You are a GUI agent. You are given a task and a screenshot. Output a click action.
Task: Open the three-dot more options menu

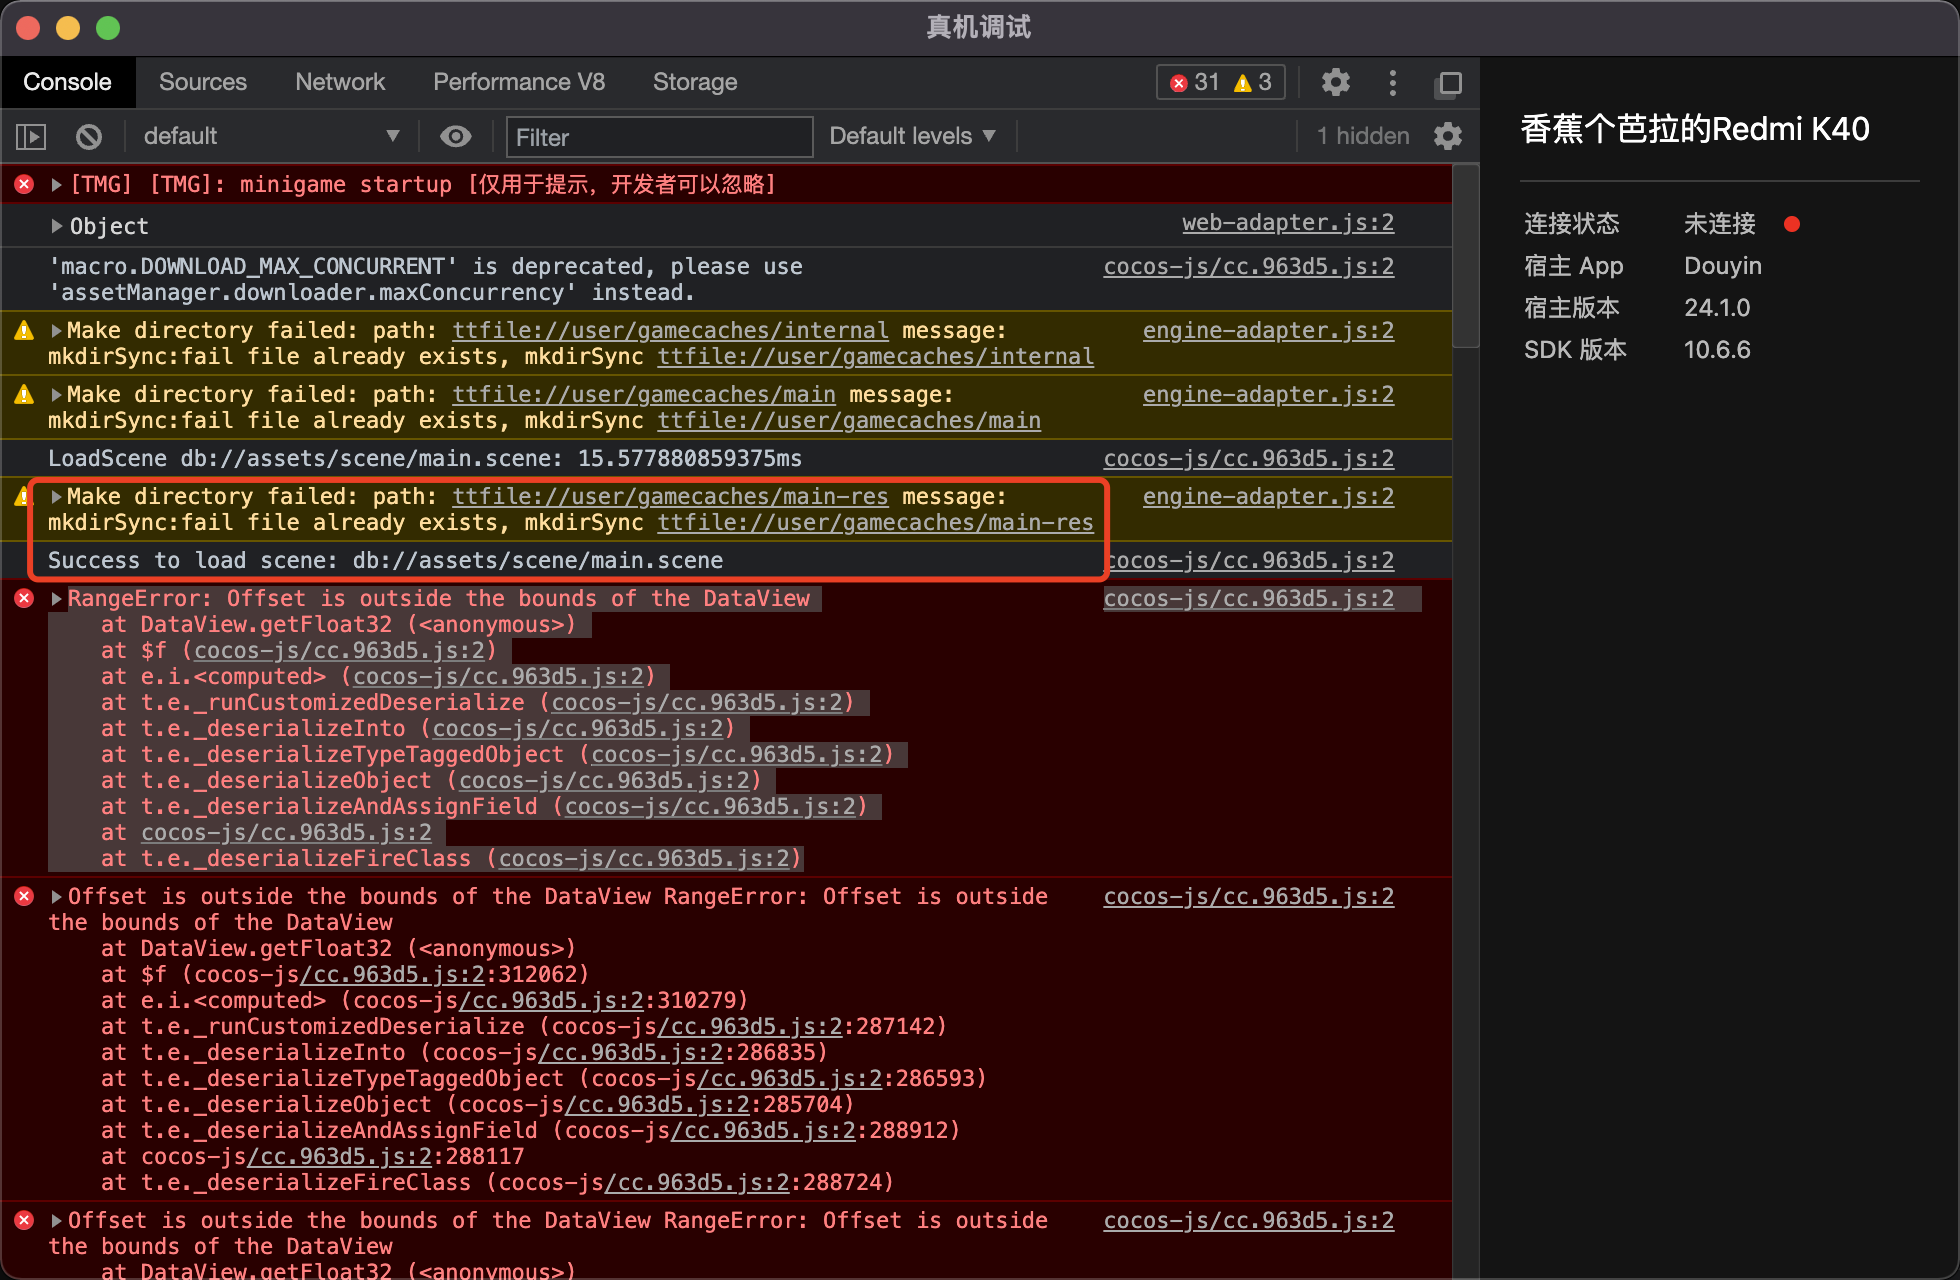(1392, 82)
